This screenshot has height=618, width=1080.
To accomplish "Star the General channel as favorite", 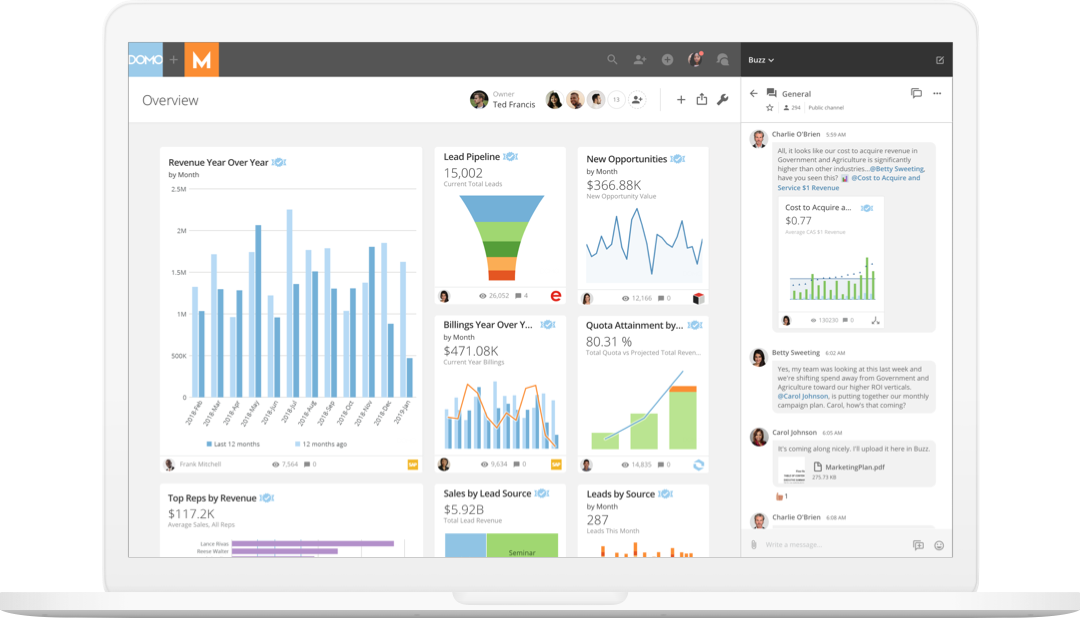I will pyautogui.click(x=769, y=107).
